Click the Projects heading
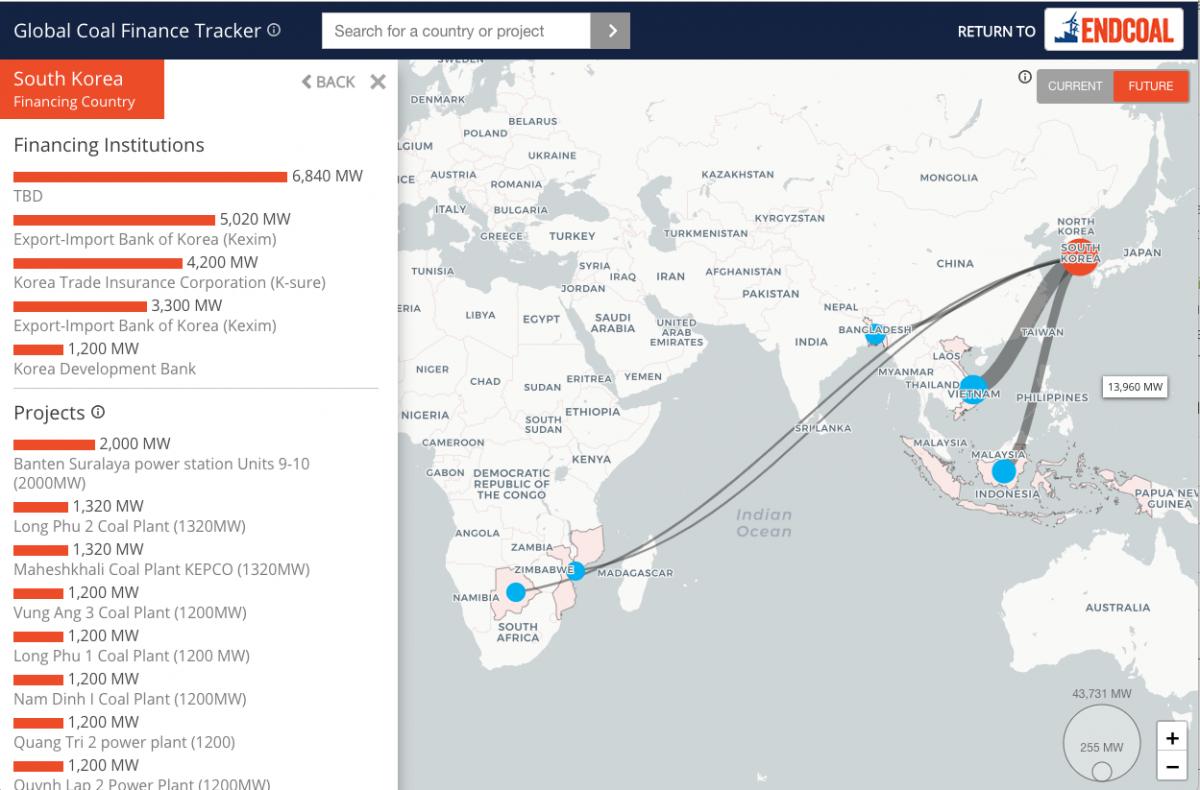This screenshot has height=790, width=1200. pos(49,413)
